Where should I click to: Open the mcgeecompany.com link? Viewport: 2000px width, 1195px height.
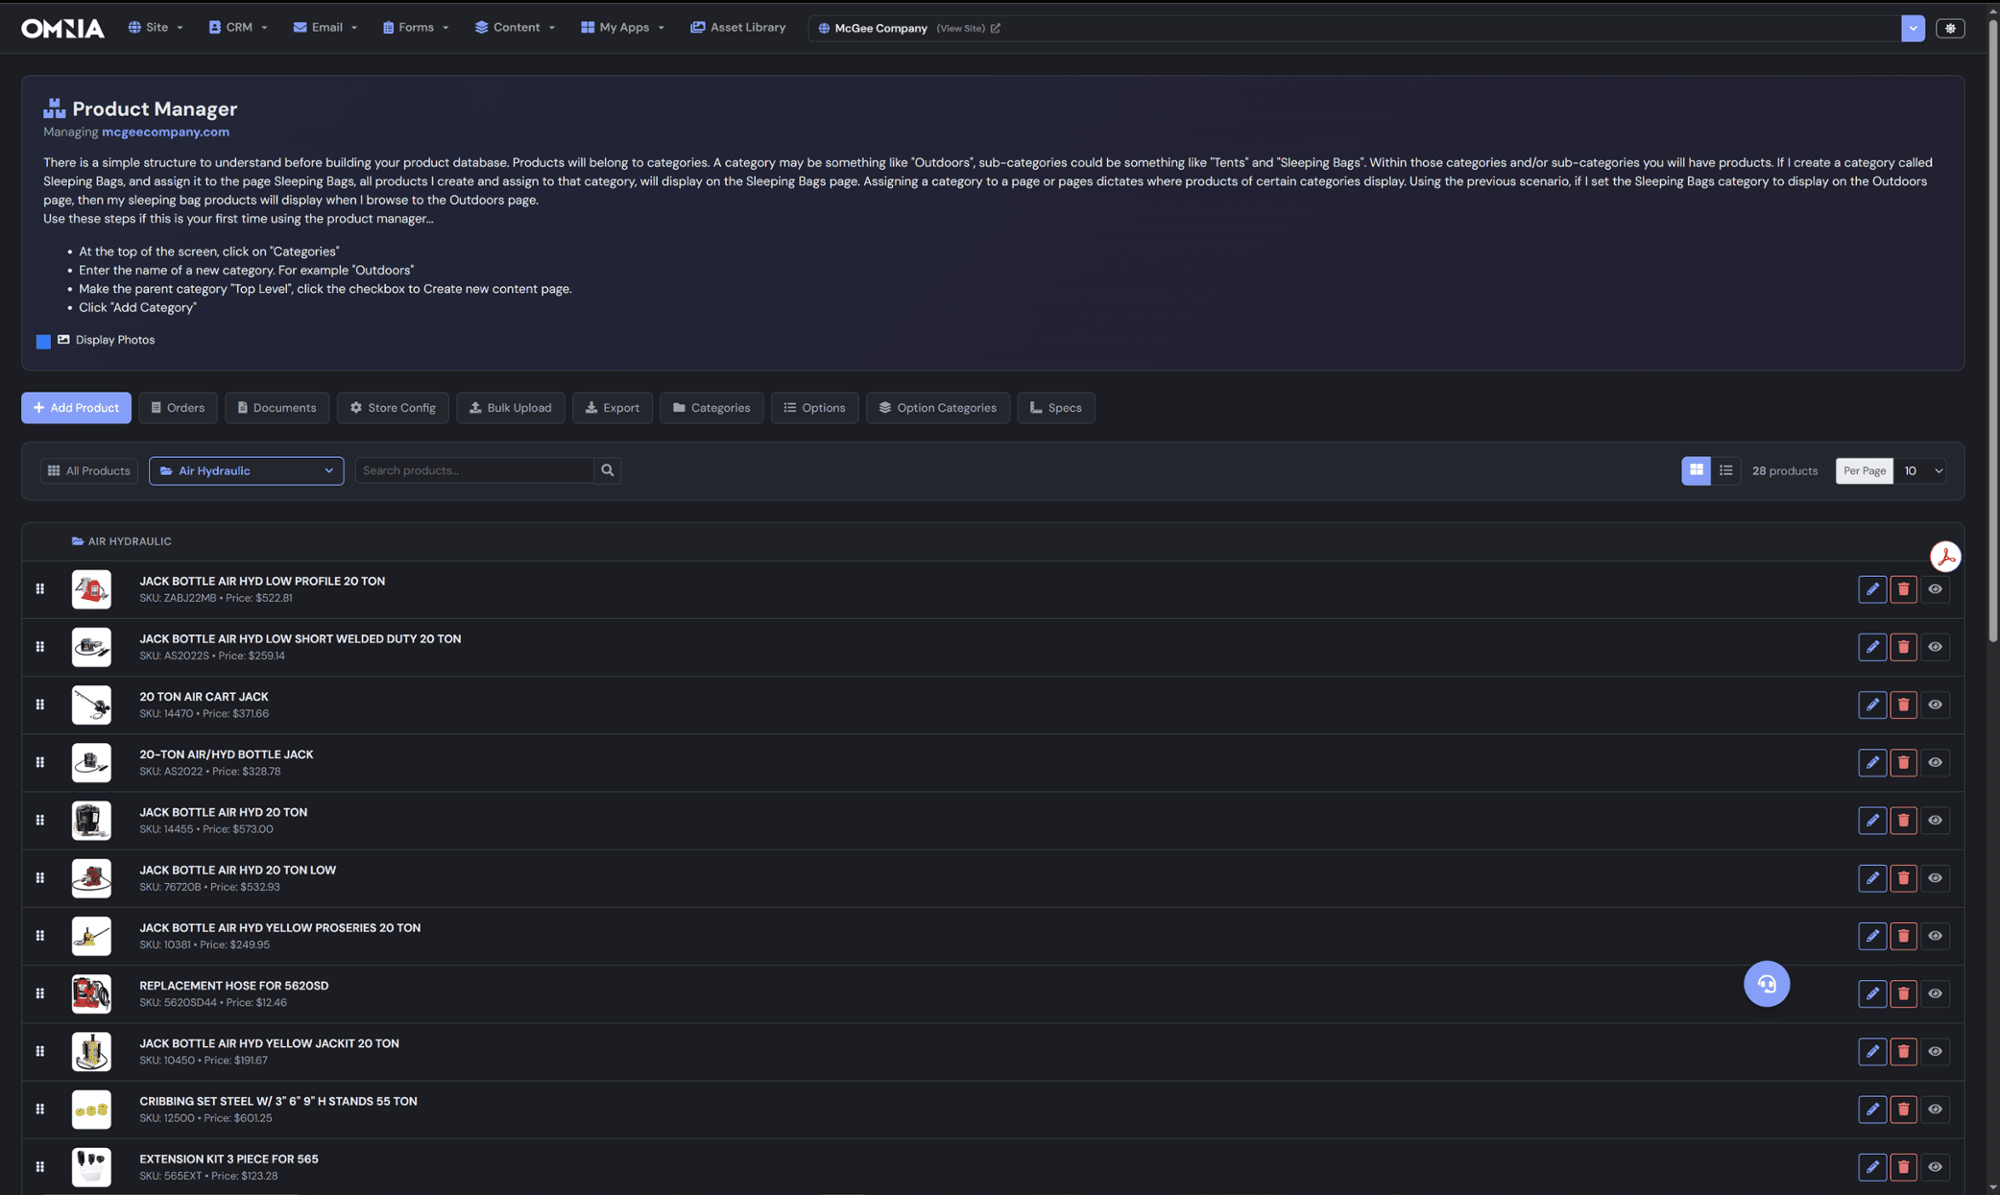pos(165,132)
